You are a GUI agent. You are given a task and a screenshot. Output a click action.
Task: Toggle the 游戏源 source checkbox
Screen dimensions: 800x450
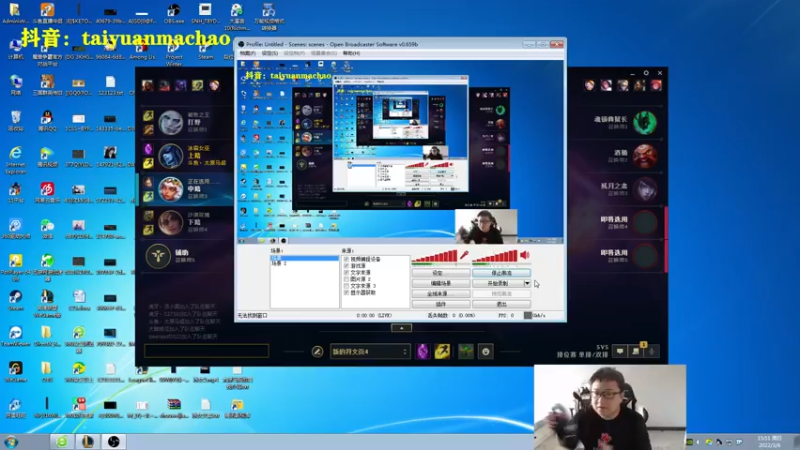coord(346,266)
